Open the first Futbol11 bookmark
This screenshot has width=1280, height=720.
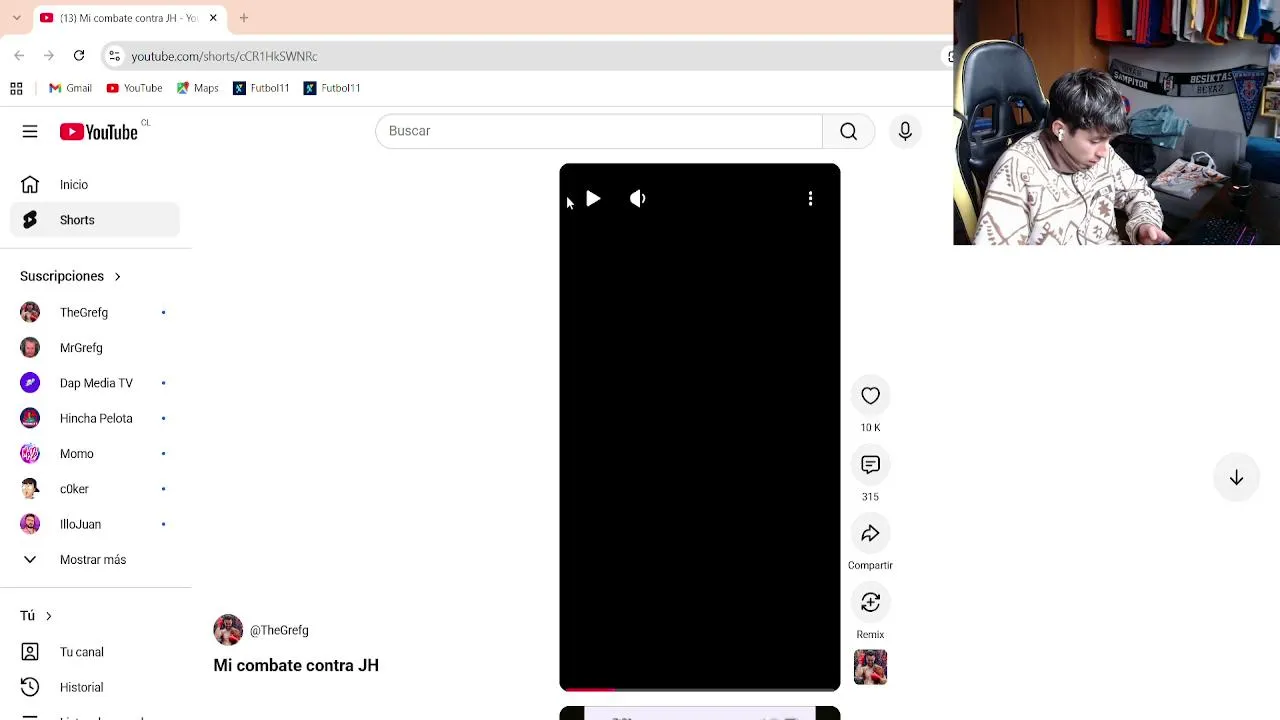pyautogui.click(x=261, y=88)
